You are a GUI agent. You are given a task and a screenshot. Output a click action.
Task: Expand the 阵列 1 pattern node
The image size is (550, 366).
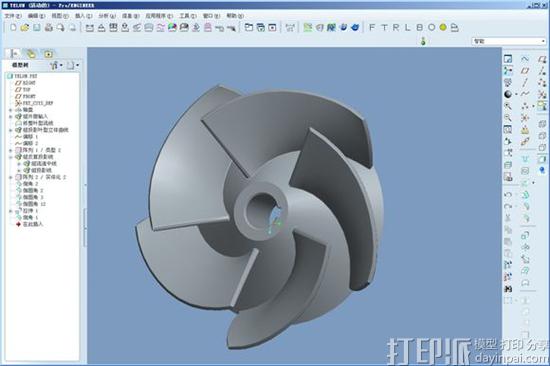pyautogui.click(x=11, y=150)
